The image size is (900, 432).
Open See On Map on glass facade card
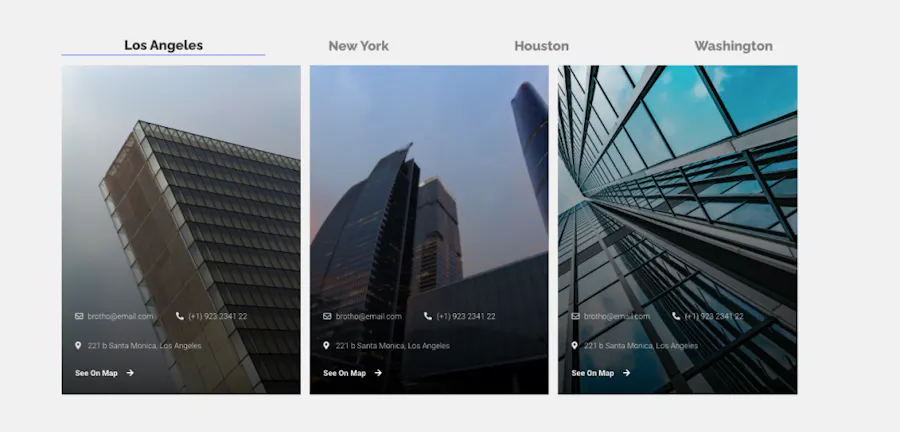[592, 373]
